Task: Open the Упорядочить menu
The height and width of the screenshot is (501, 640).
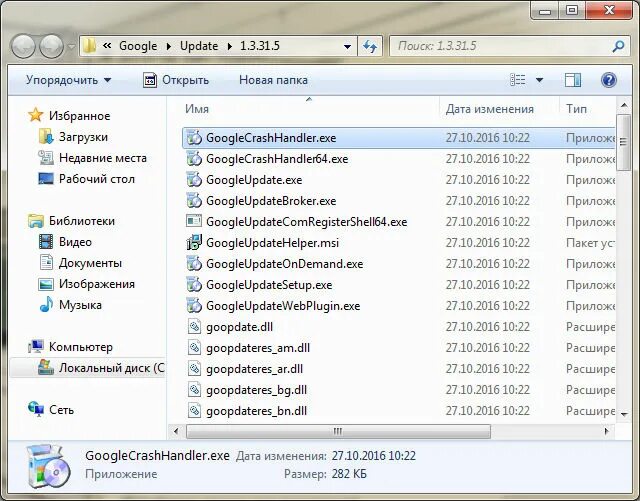Action: point(68,80)
